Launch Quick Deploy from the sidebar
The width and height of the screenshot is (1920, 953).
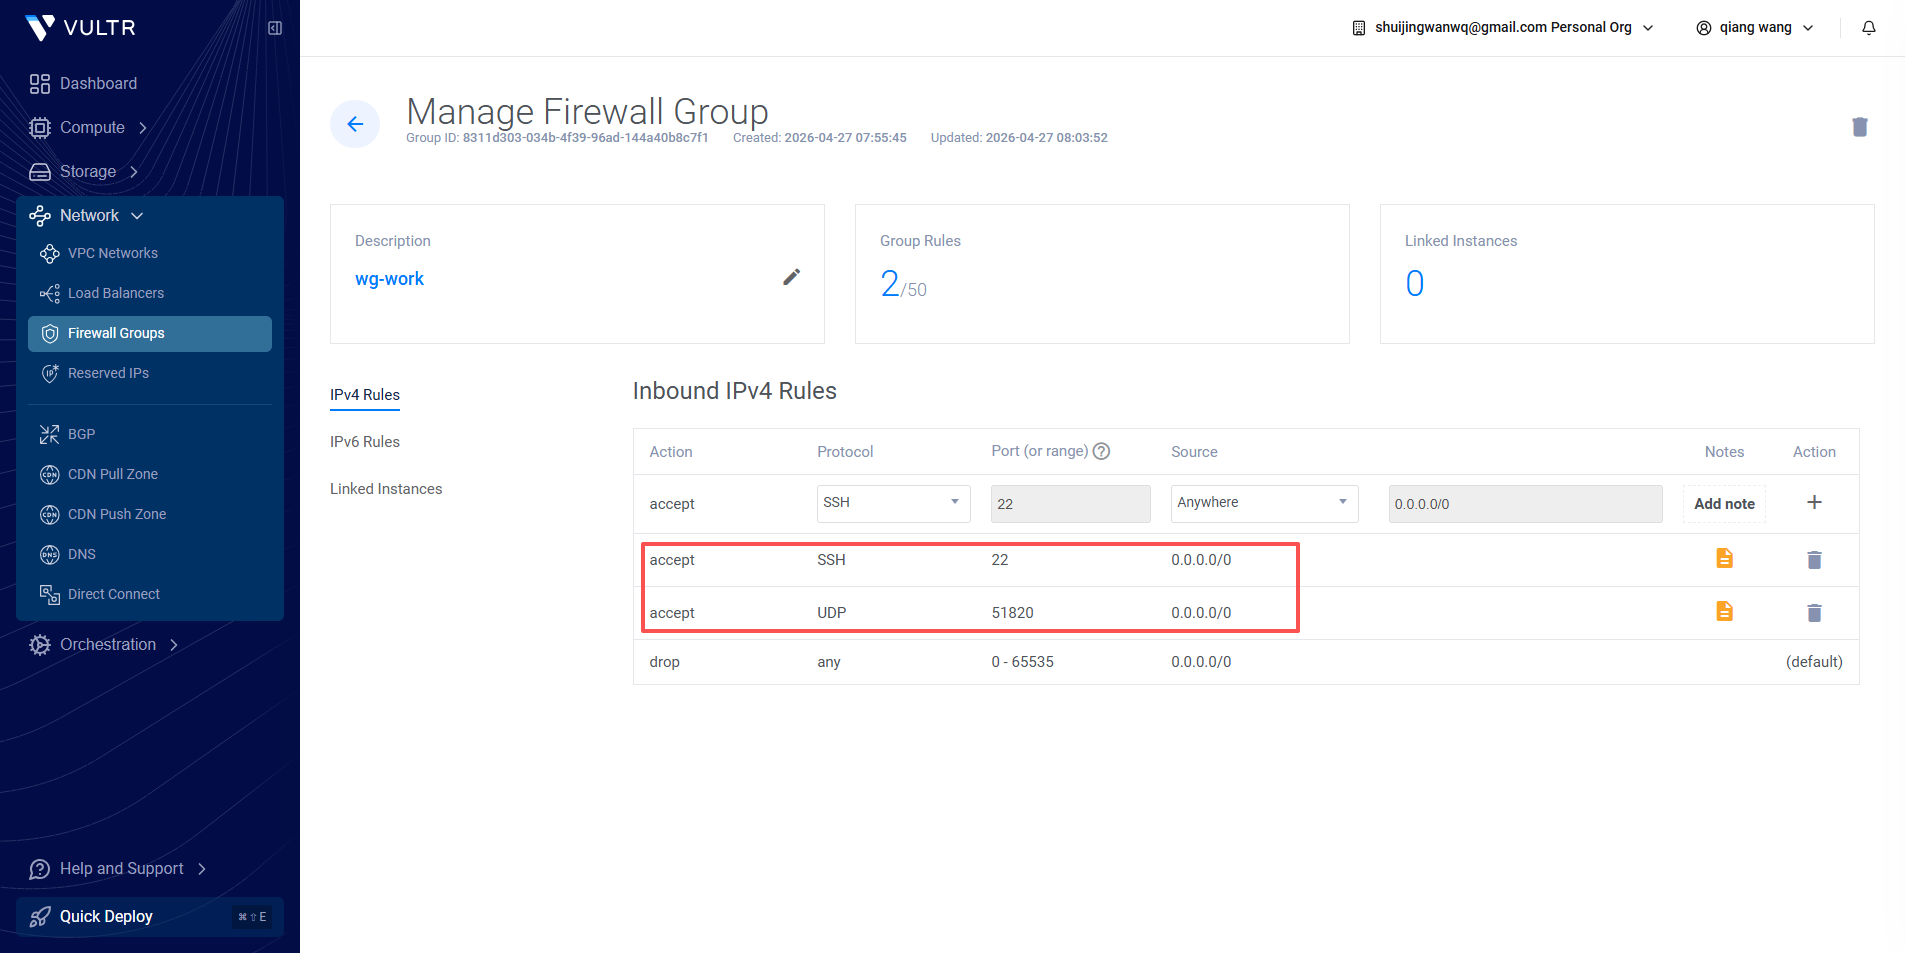[x=106, y=916]
